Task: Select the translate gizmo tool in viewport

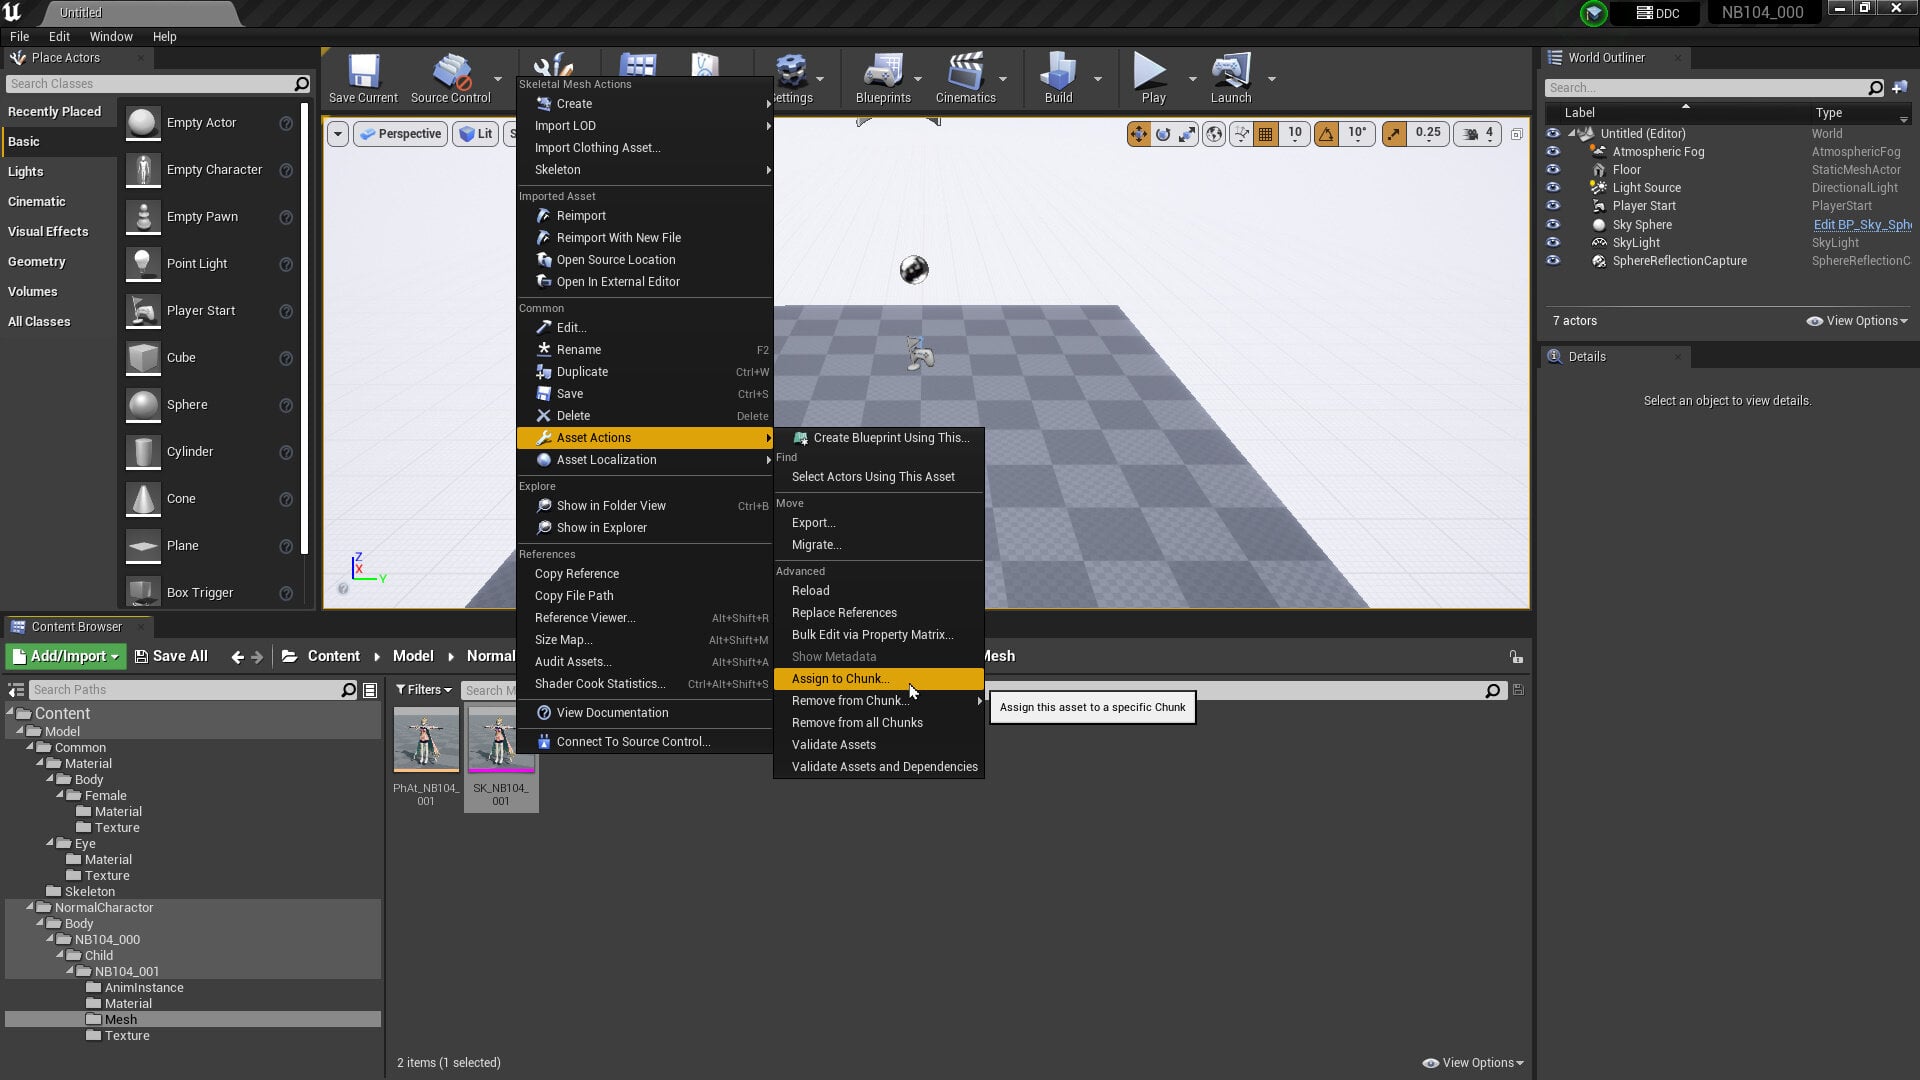Action: [x=1139, y=134]
